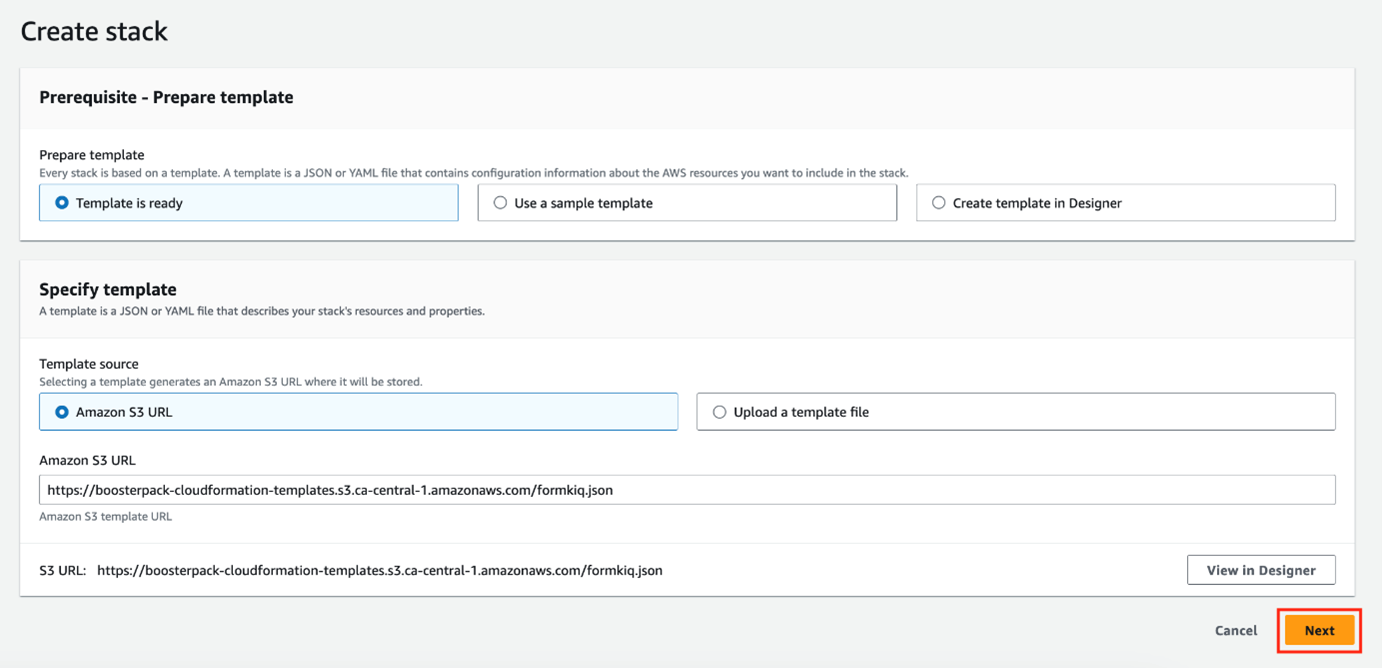
Task: Pick the Amazon S3 URL template source radio
Action: tap(62, 412)
